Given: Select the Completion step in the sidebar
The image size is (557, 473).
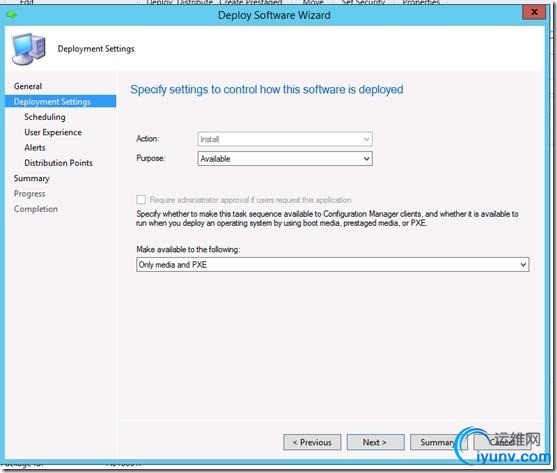Looking at the screenshot, I should point(36,209).
